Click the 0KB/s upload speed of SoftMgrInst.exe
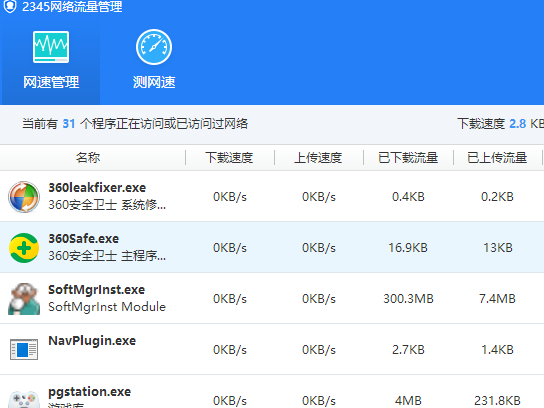The height and width of the screenshot is (408, 544). click(x=319, y=299)
